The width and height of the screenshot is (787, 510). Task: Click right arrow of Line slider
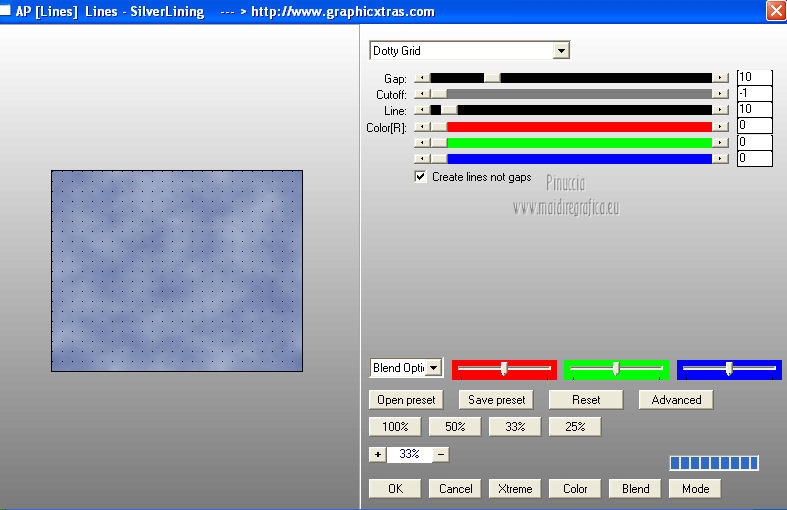(720, 110)
